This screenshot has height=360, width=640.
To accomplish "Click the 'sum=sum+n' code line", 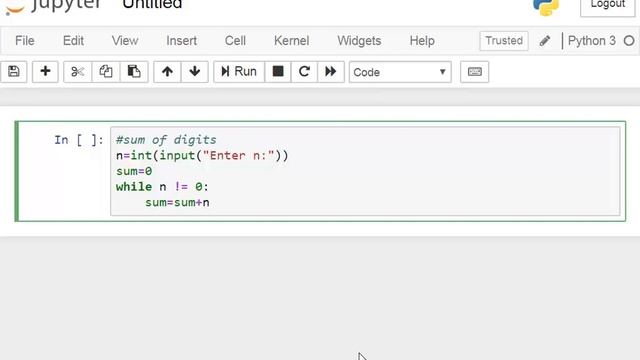I will [177, 202].
